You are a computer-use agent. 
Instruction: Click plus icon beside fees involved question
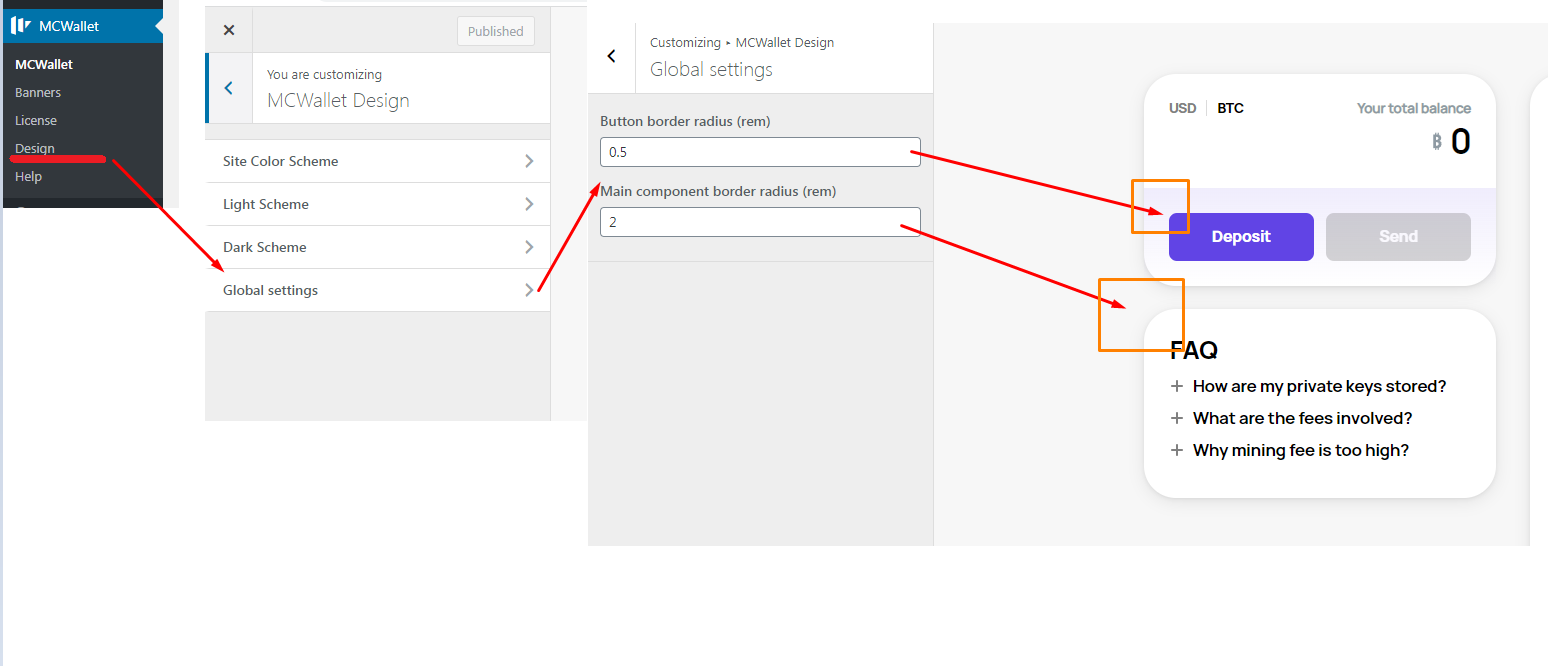point(1177,418)
